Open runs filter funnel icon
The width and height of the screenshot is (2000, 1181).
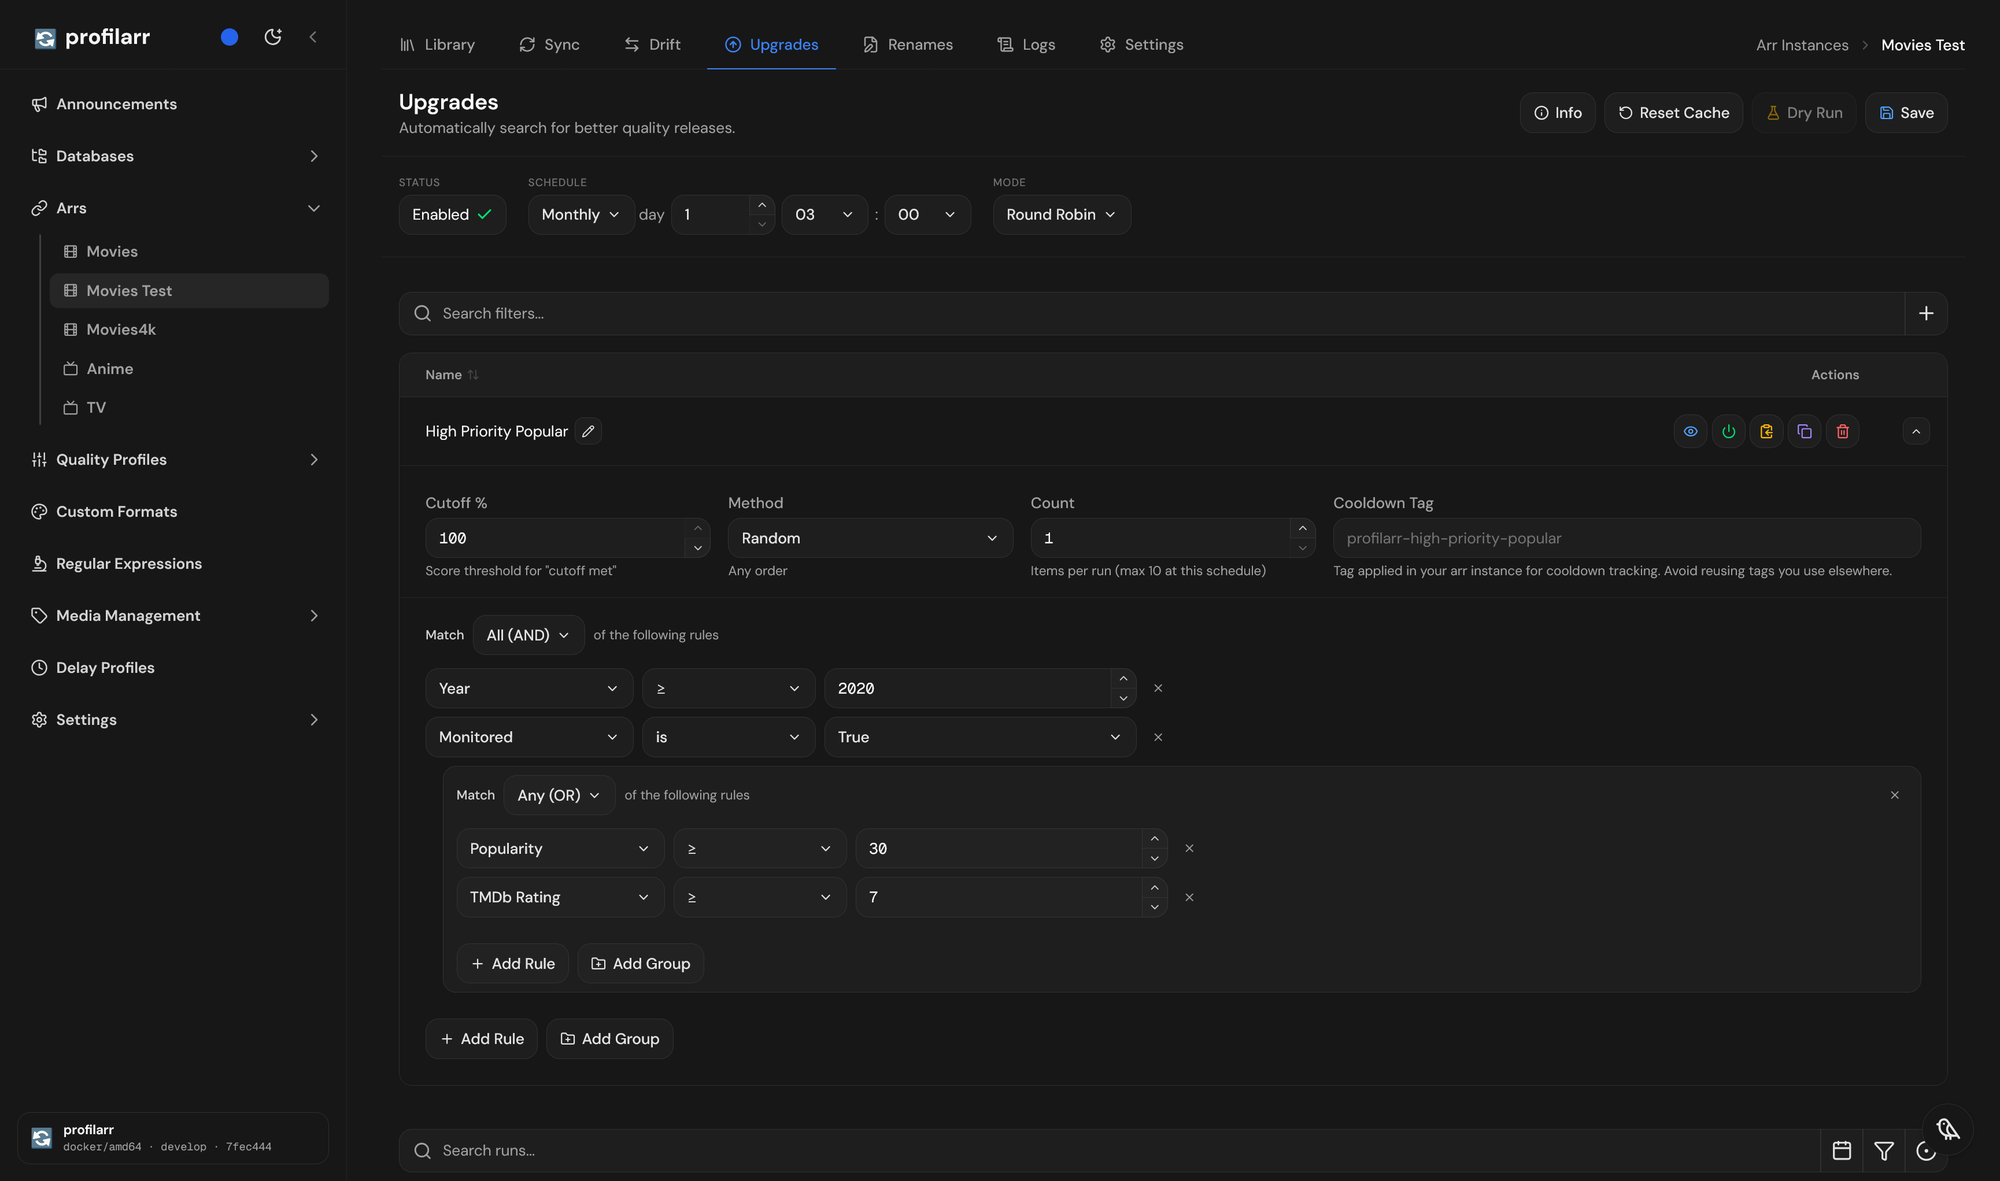pyautogui.click(x=1884, y=1150)
